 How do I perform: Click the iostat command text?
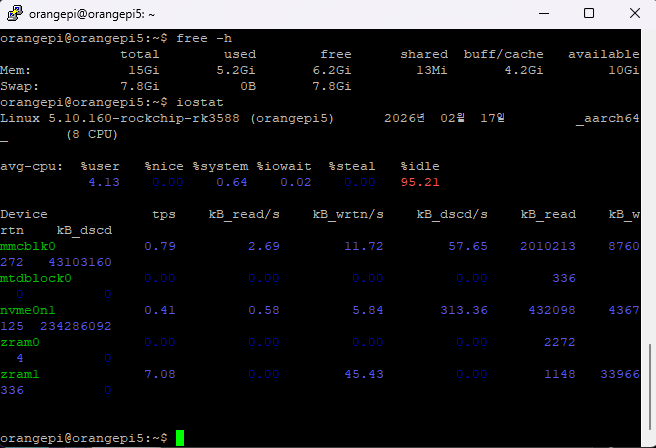[x=199, y=102]
